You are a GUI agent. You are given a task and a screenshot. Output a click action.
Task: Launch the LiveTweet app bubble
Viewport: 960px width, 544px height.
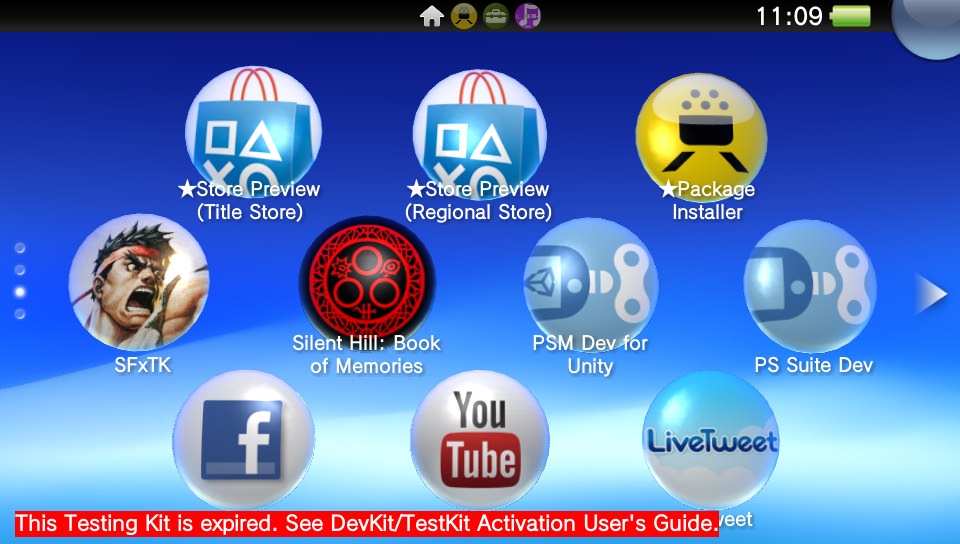[711, 440]
